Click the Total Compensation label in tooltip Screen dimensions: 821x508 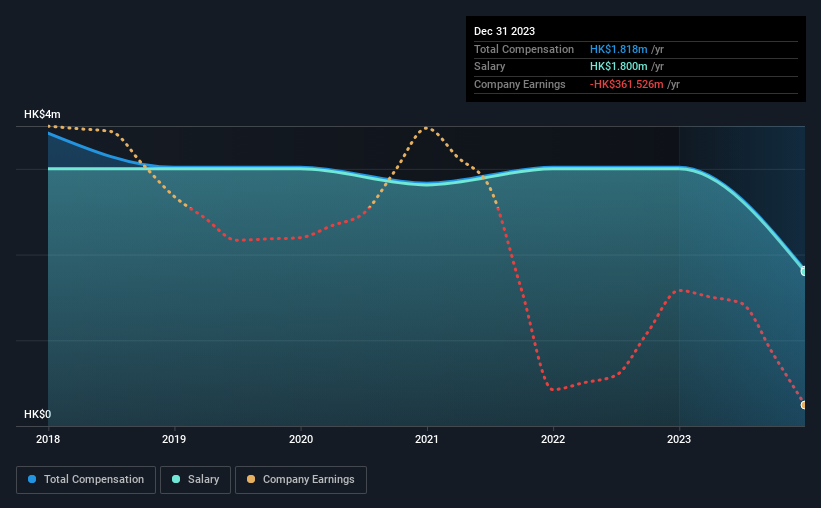point(524,49)
